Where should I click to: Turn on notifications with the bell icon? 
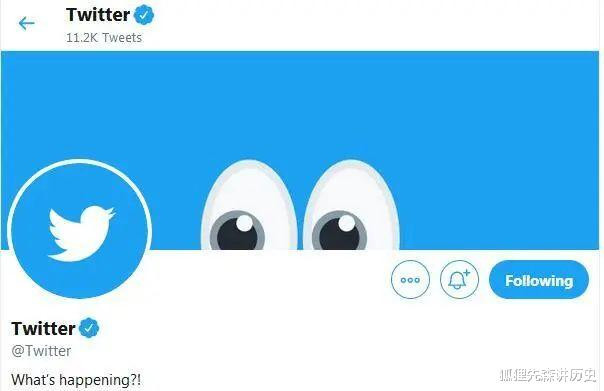459,280
